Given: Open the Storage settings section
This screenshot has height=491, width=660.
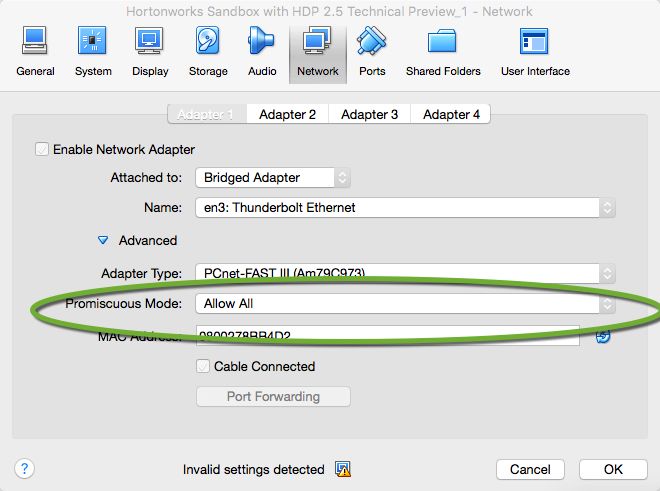Looking at the screenshot, I should coord(208,53).
